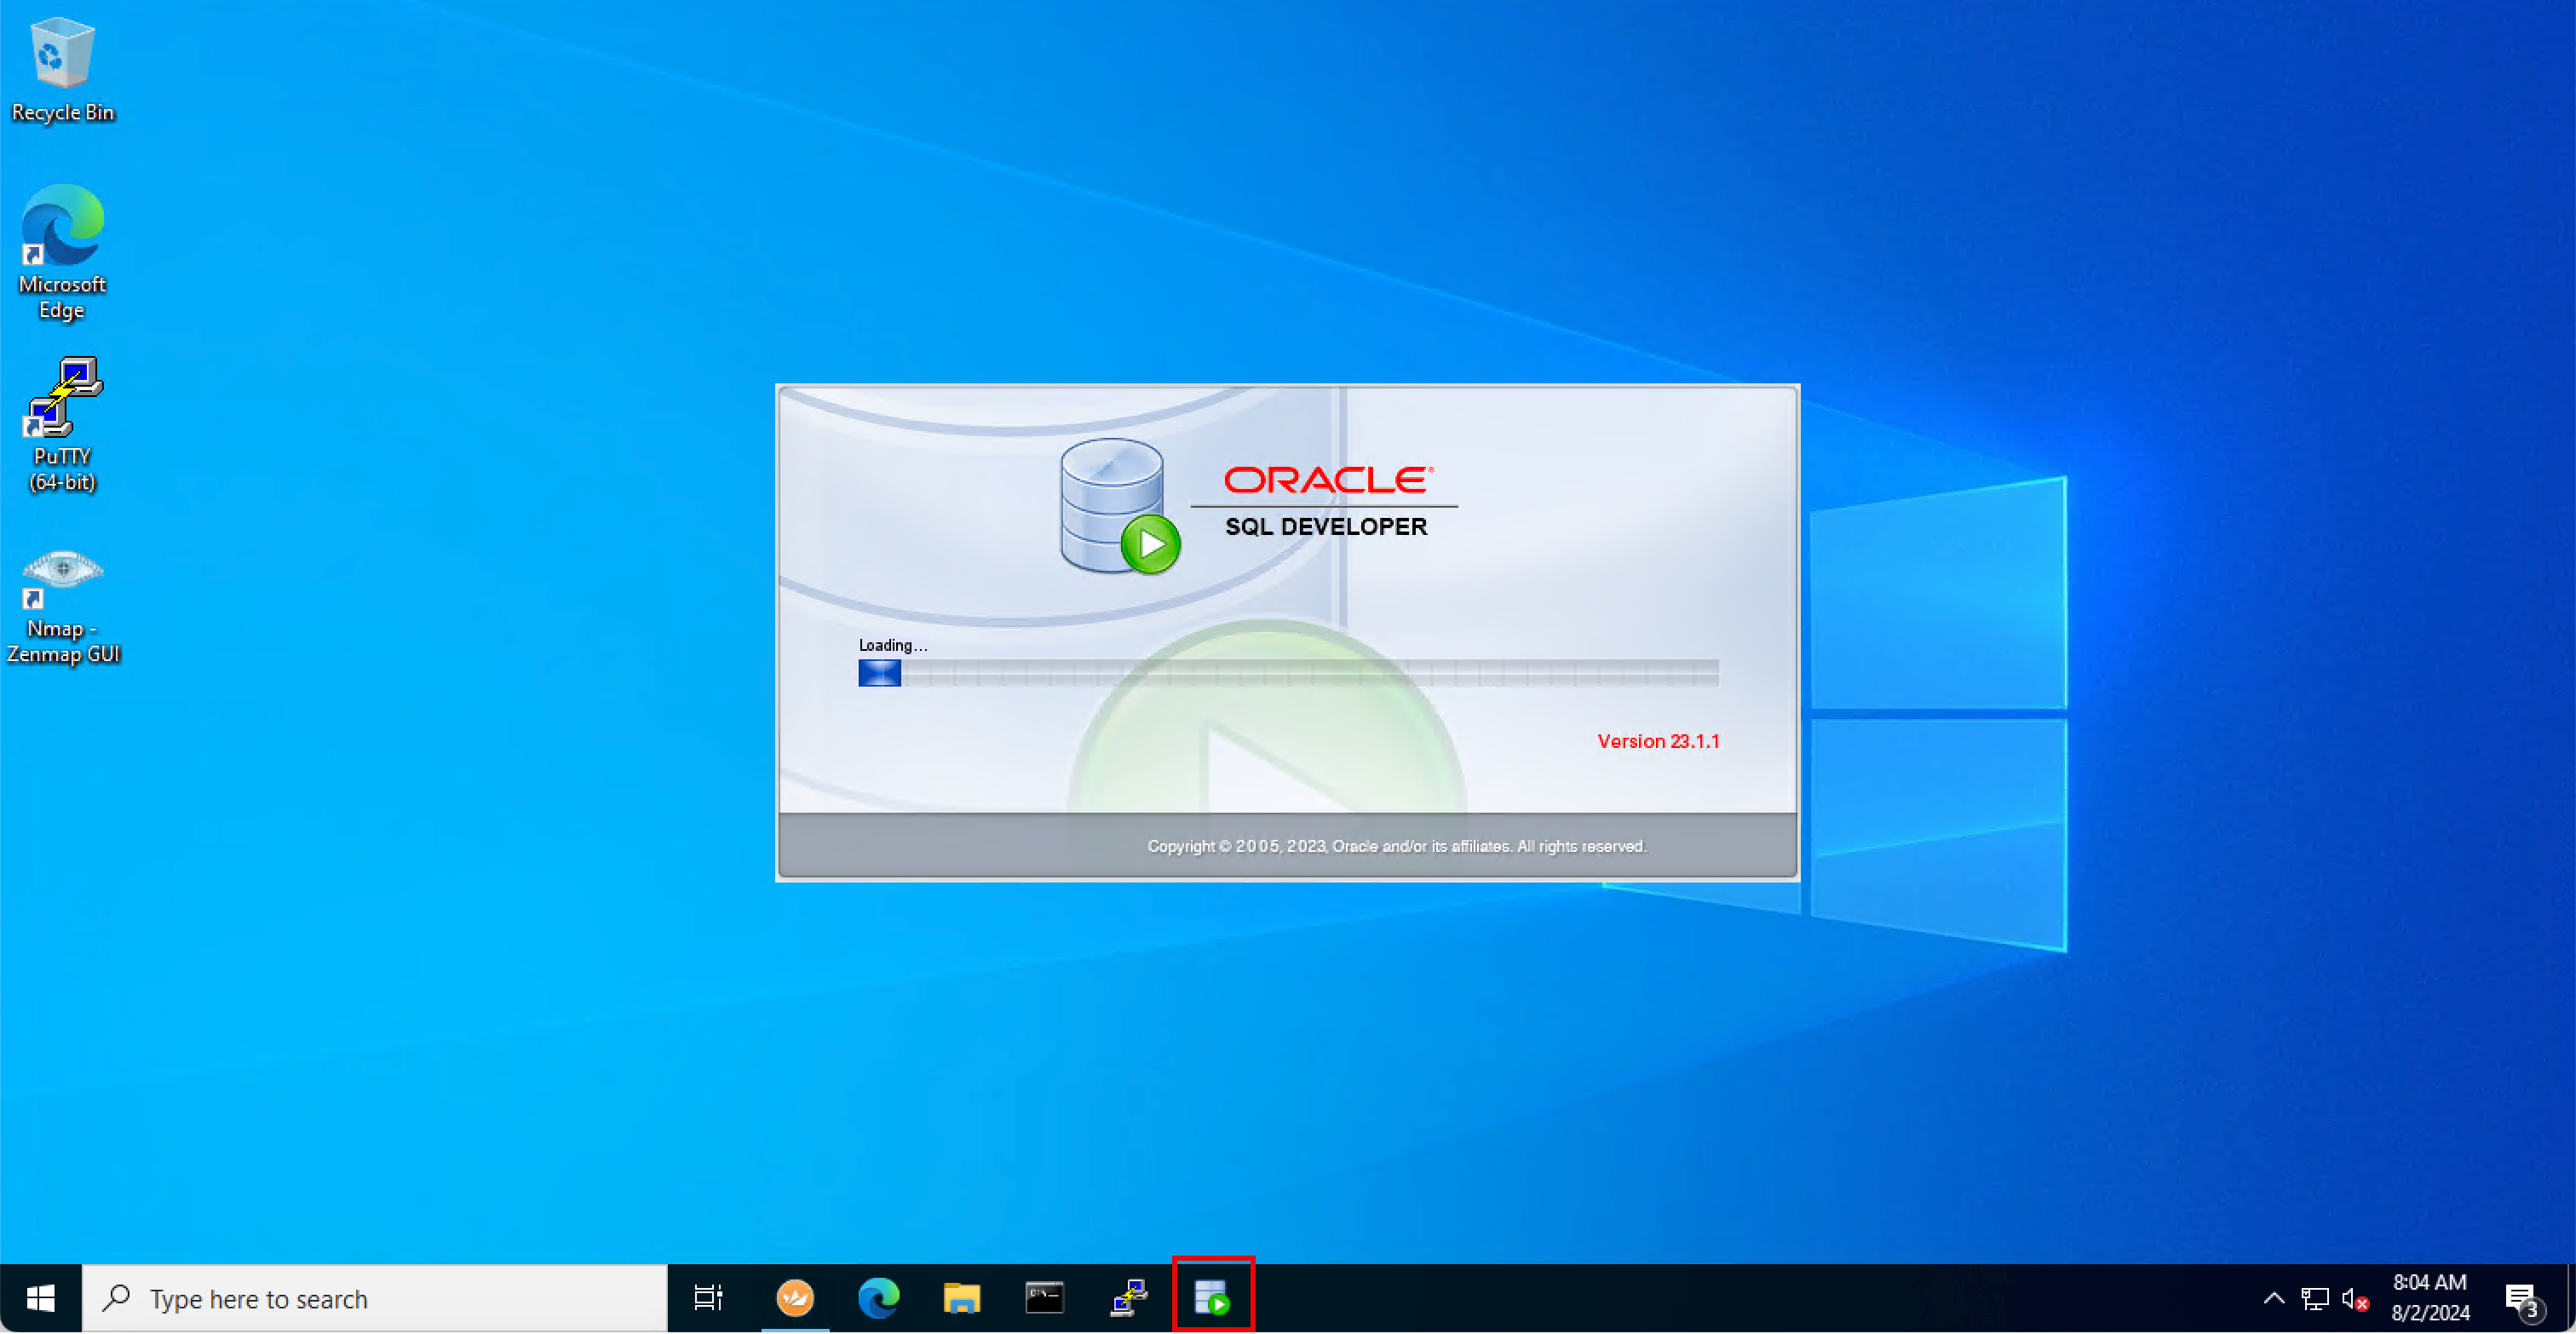Click the muted speaker volume icon

pyautogui.click(x=2354, y=1299)
